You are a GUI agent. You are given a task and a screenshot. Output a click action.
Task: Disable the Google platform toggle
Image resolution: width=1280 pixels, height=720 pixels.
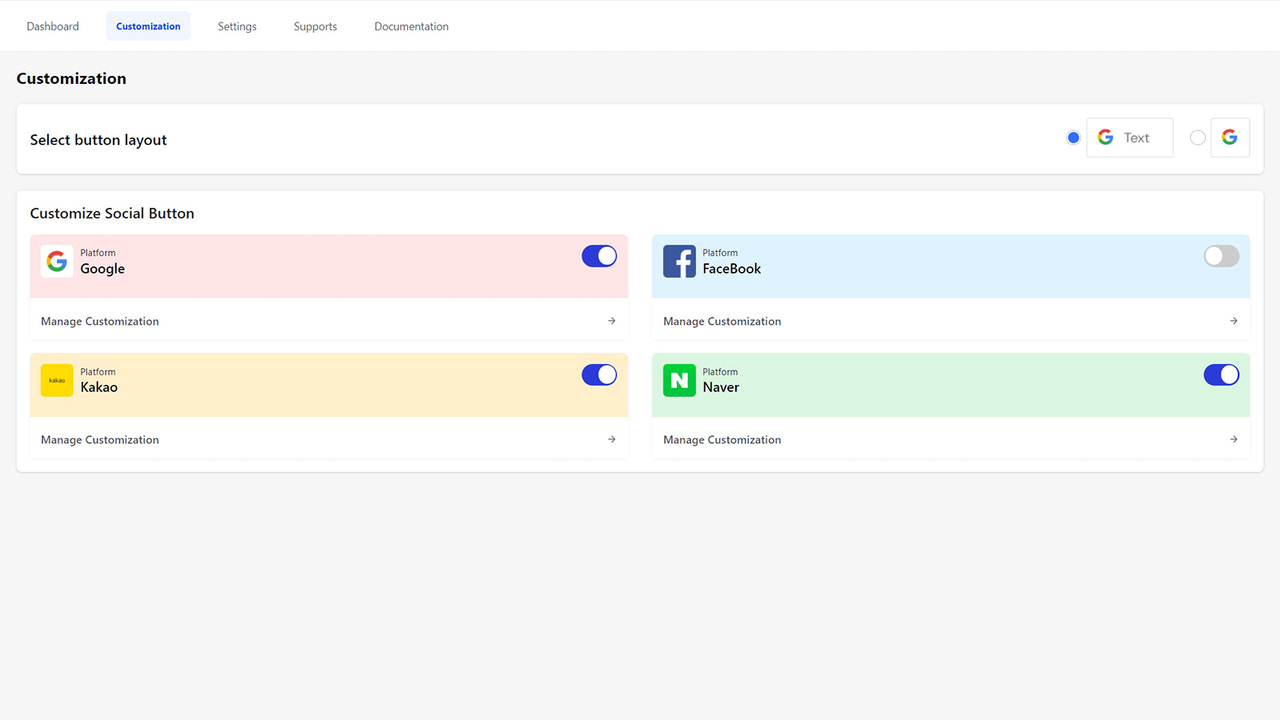click(599, 256)
